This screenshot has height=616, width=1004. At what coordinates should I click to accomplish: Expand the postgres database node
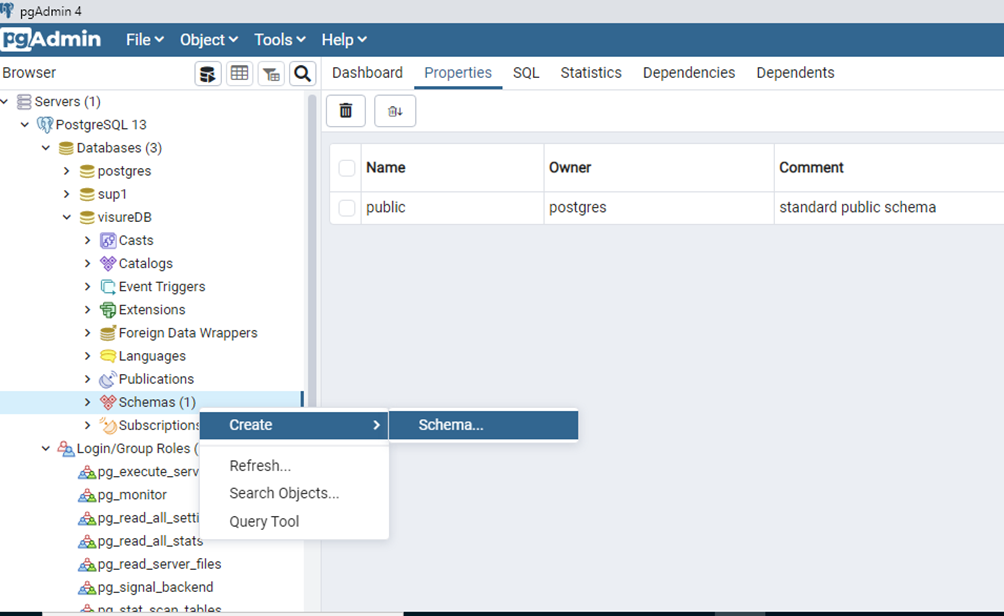(67, 171)
